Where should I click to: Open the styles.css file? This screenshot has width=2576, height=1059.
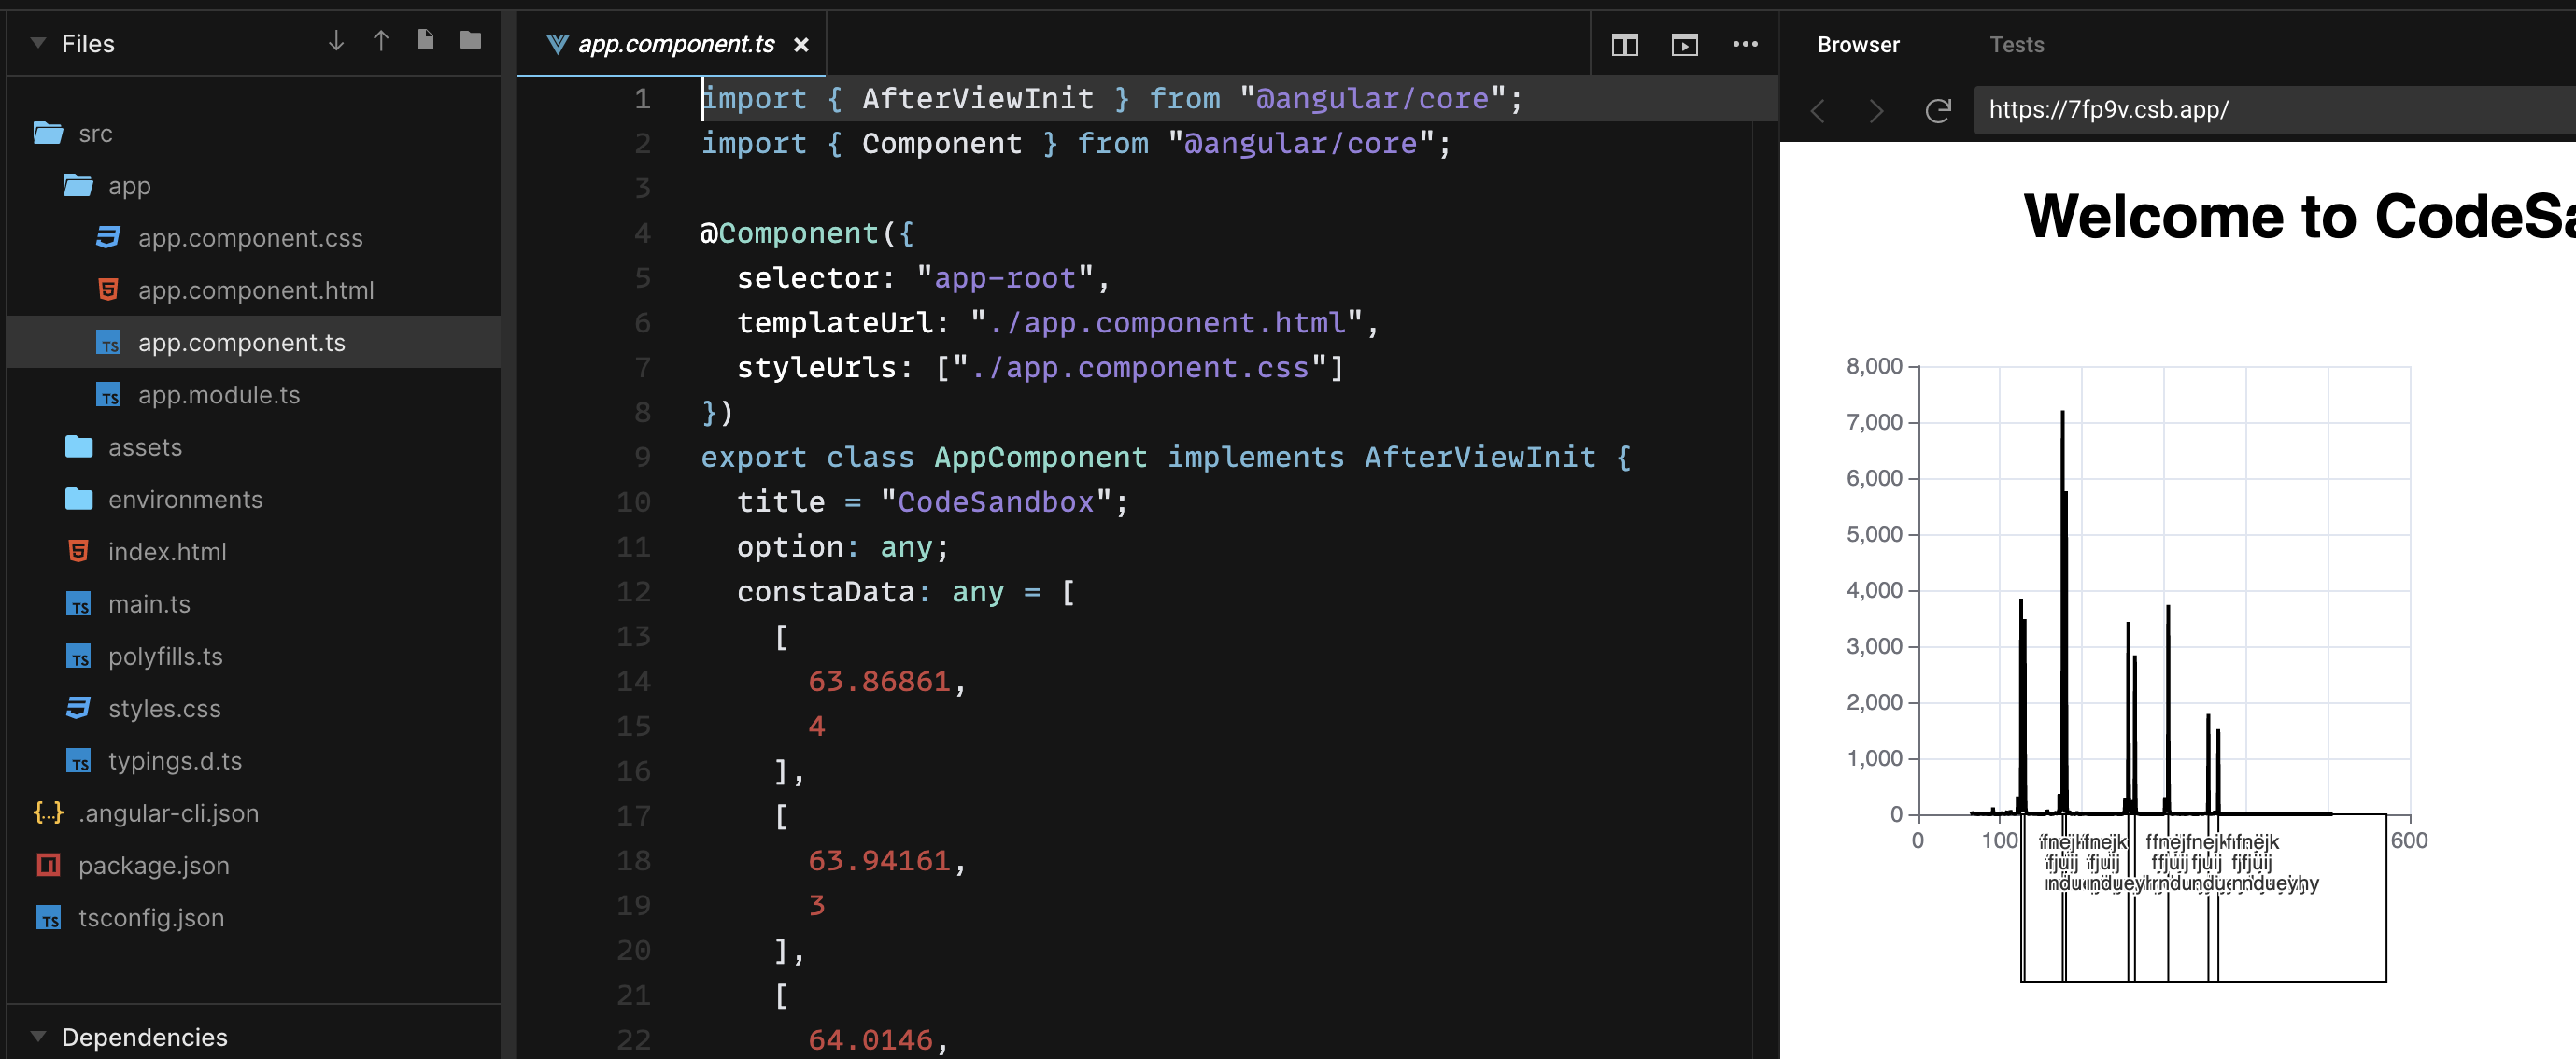tap(165, 708)
